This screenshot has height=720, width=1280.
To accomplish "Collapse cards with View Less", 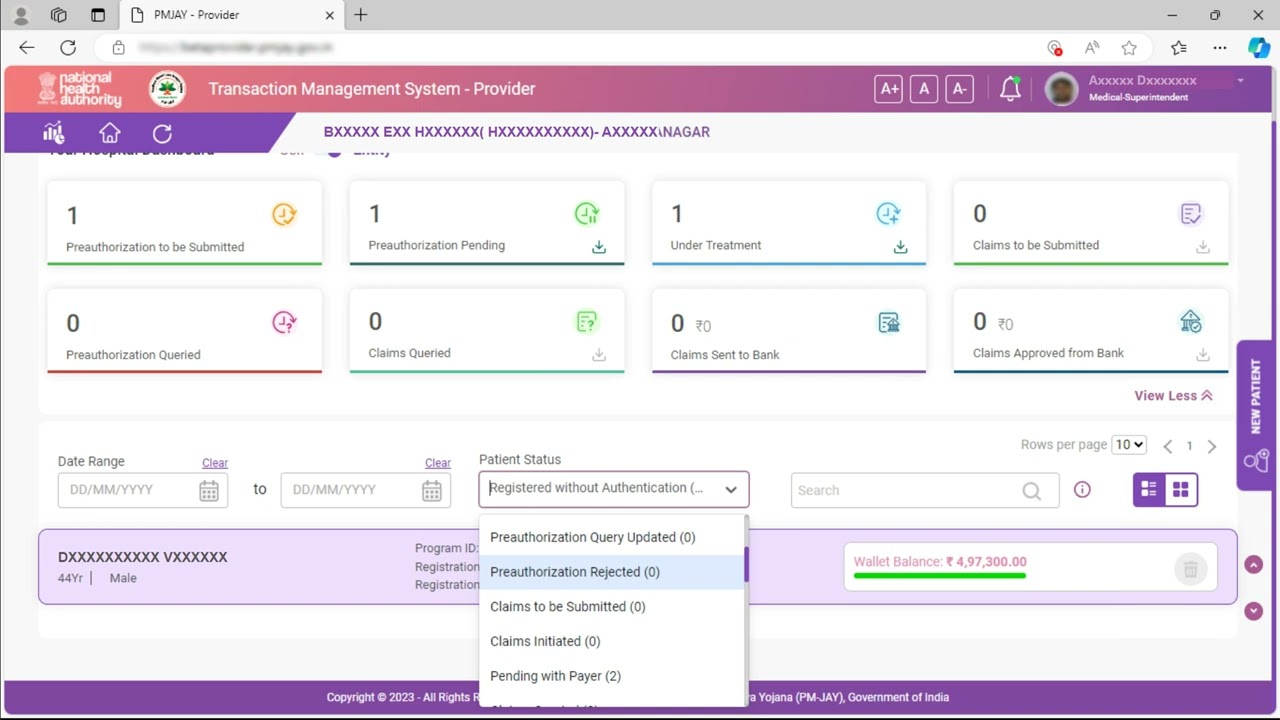I will [1173, 396].
